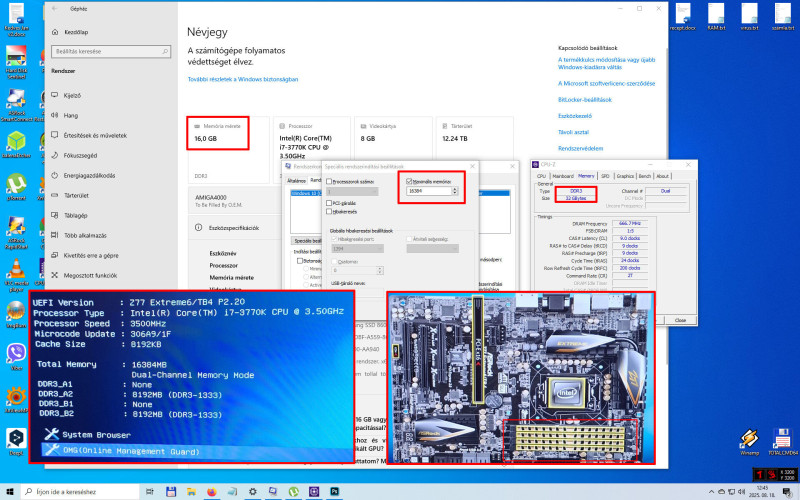Image resolution: width=800 pixels, height=500 pixels.
Task: Click the taskbar search box
Action: pos(81,492)
